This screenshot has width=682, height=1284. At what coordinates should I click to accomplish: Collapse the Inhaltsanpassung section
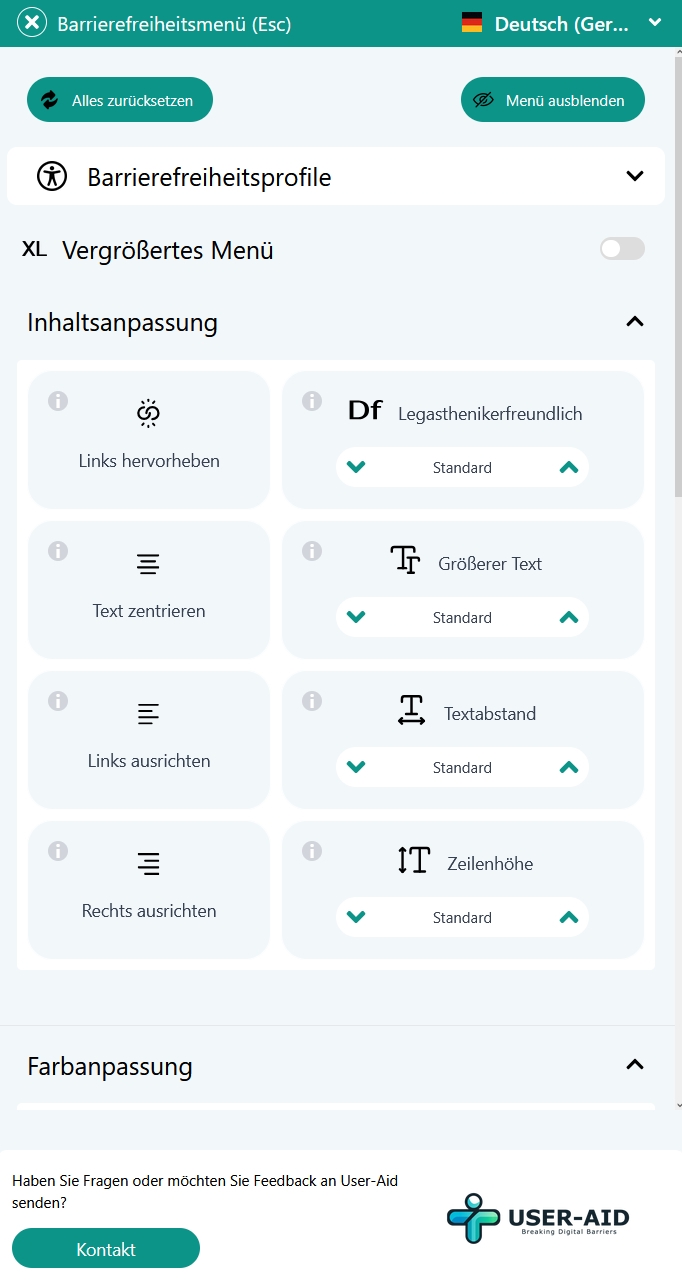click(x=634, y=322)
